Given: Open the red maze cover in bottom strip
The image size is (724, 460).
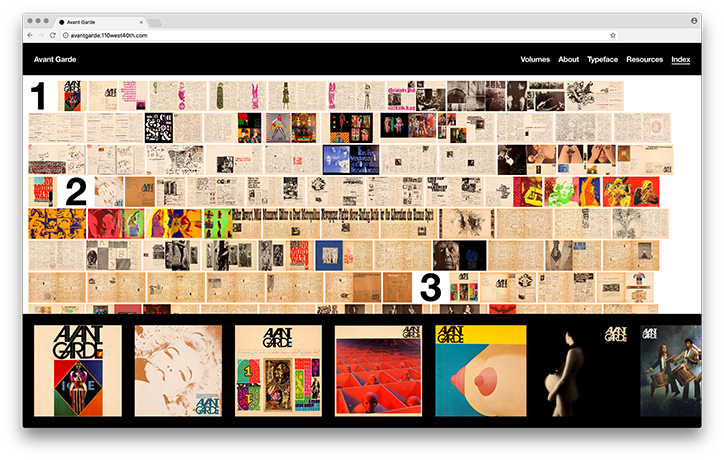Looking at the screenshot, I should coord(378,370).
